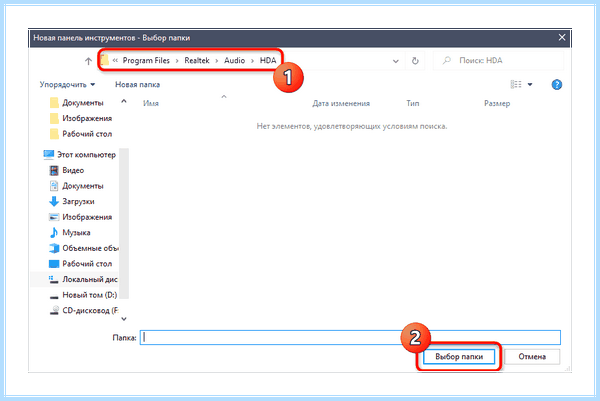
Task: Click the Папка input field
Action: (350, 337)
